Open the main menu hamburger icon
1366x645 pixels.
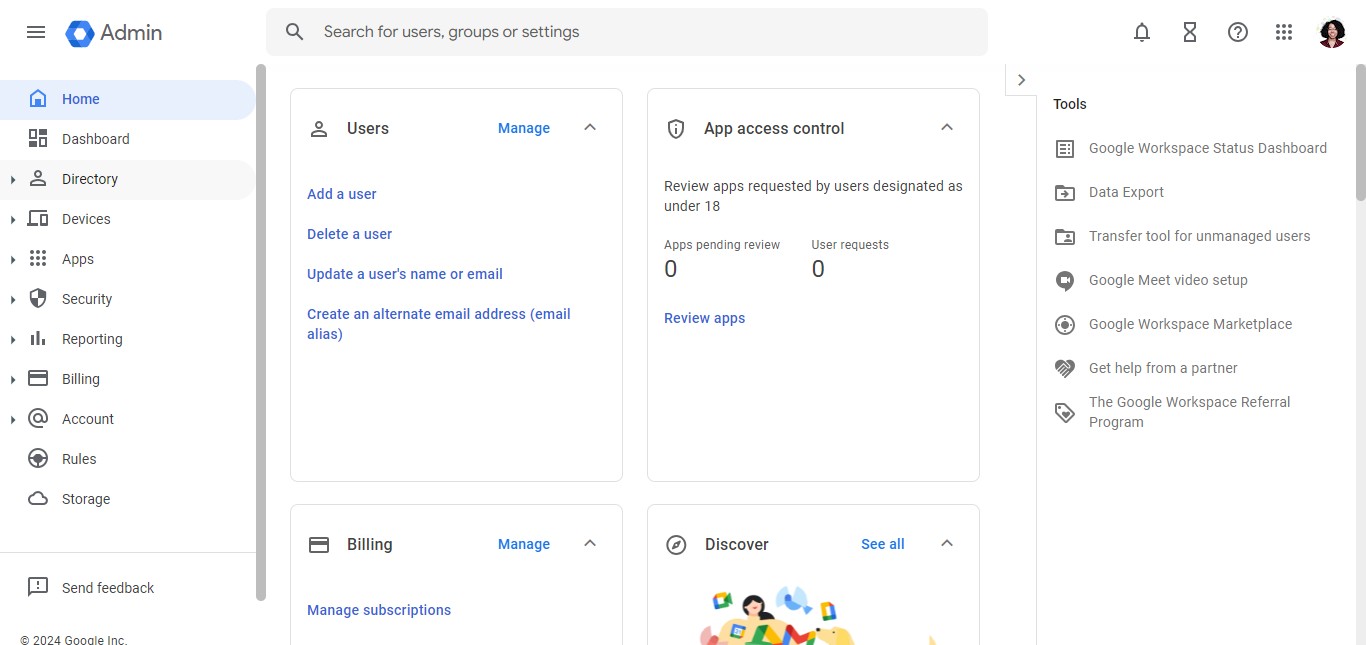click(x=36, y=32)
